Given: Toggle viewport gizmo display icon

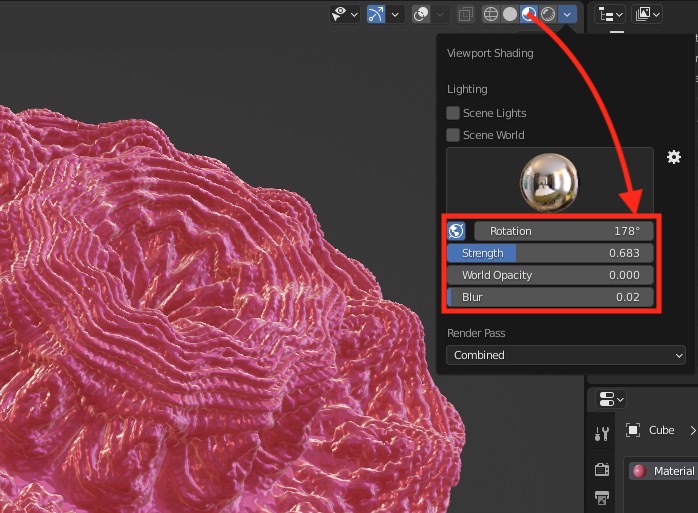Looking at the screenshot, I should click(x=375, y=14).
